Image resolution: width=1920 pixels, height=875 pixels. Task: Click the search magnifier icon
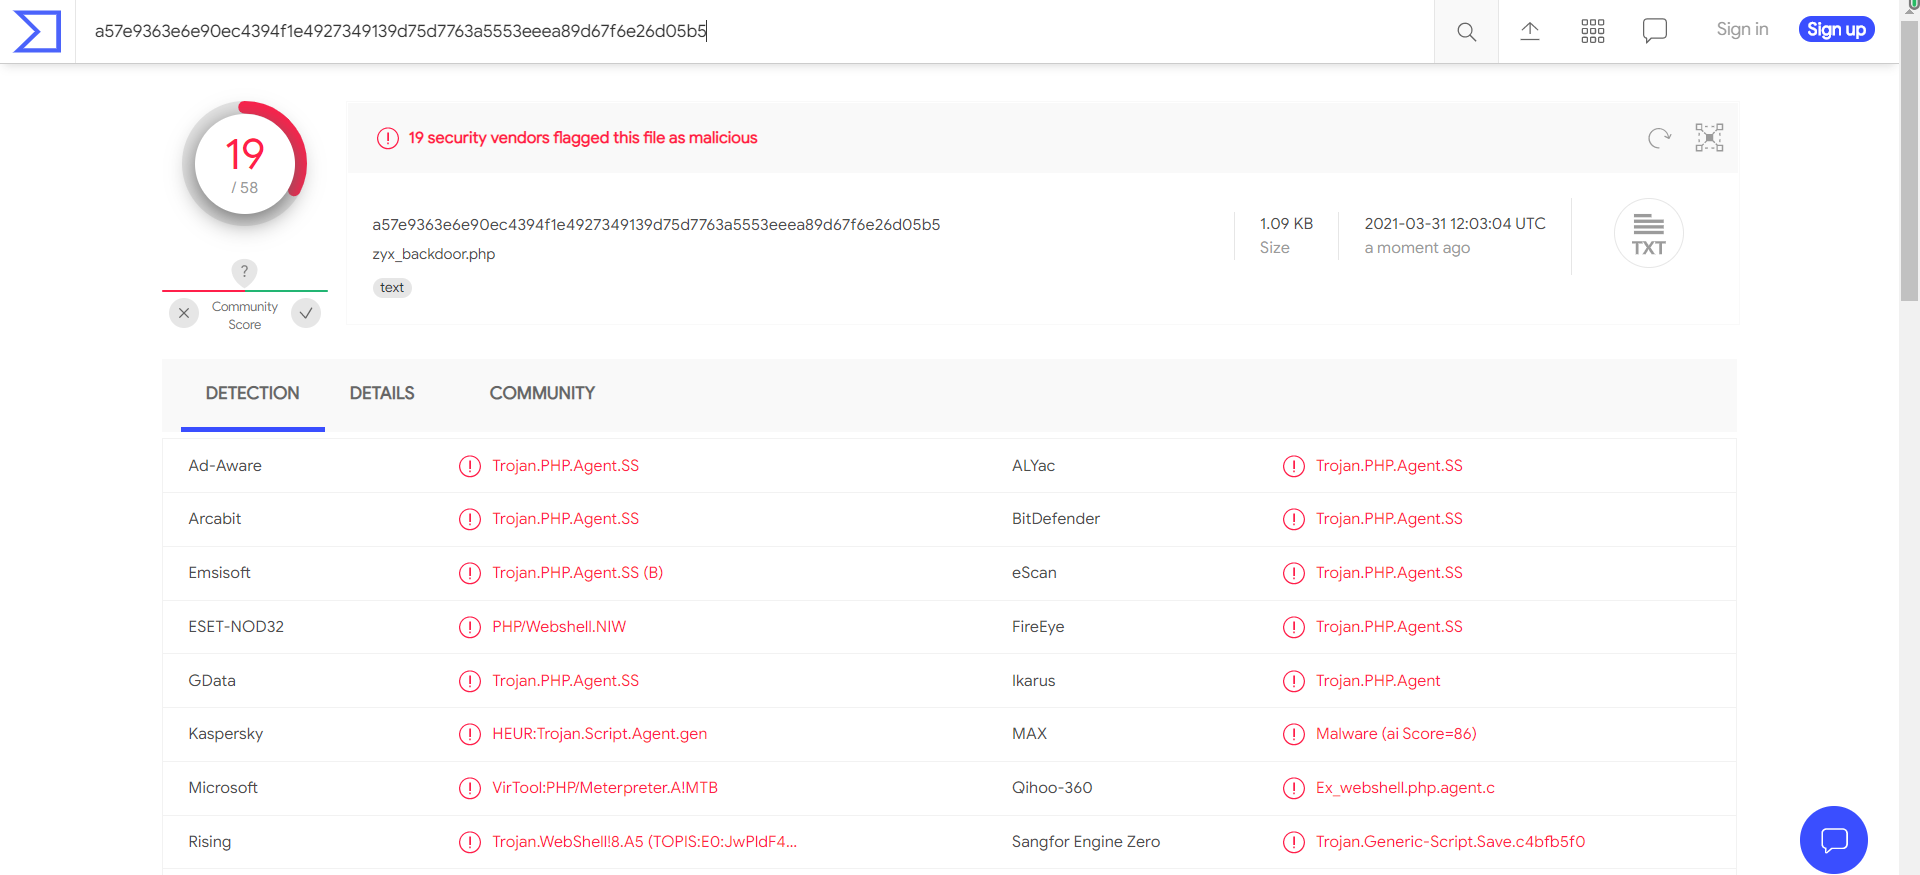[1466, 31]
